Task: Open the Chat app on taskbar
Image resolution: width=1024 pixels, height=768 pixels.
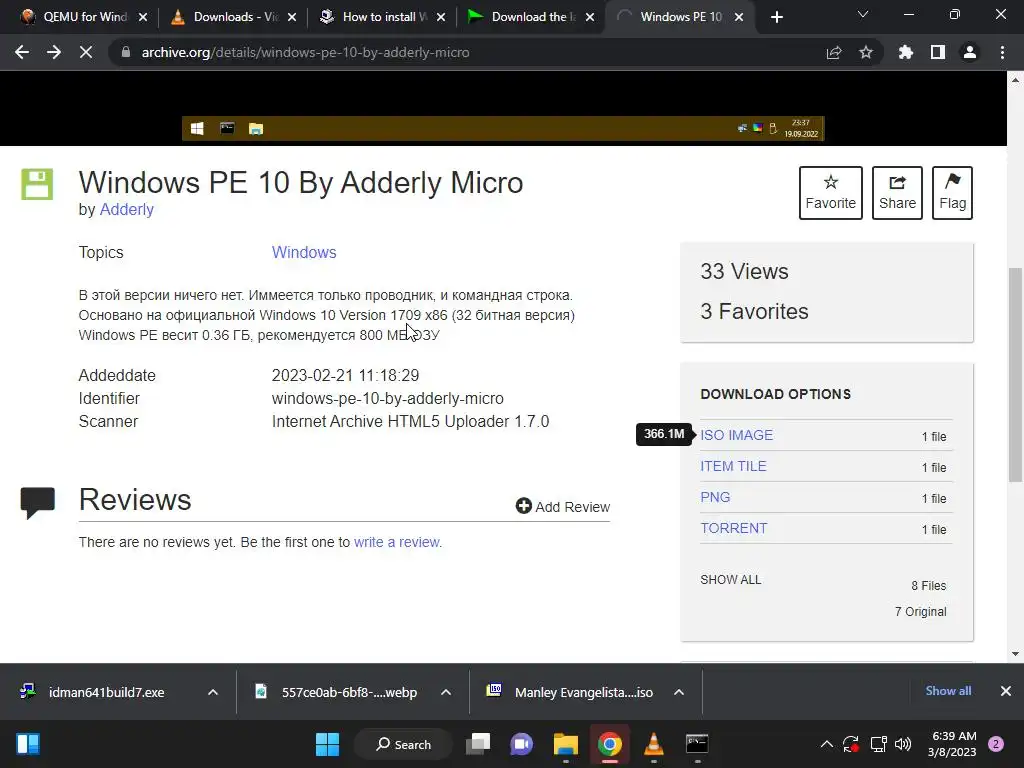Action: tap(521, 744)
